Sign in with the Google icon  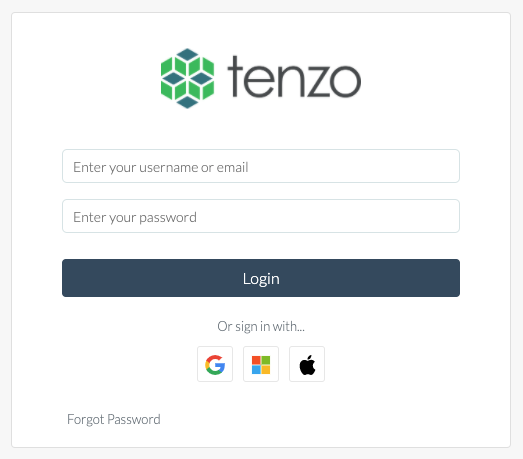(215, 364)
